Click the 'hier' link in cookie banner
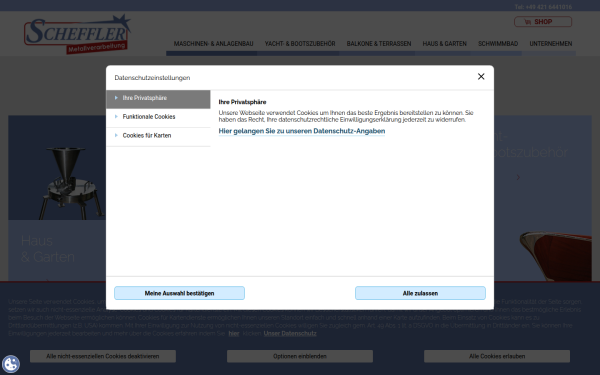This screenshot has height=375, width=600. click(x=234, y=334)
